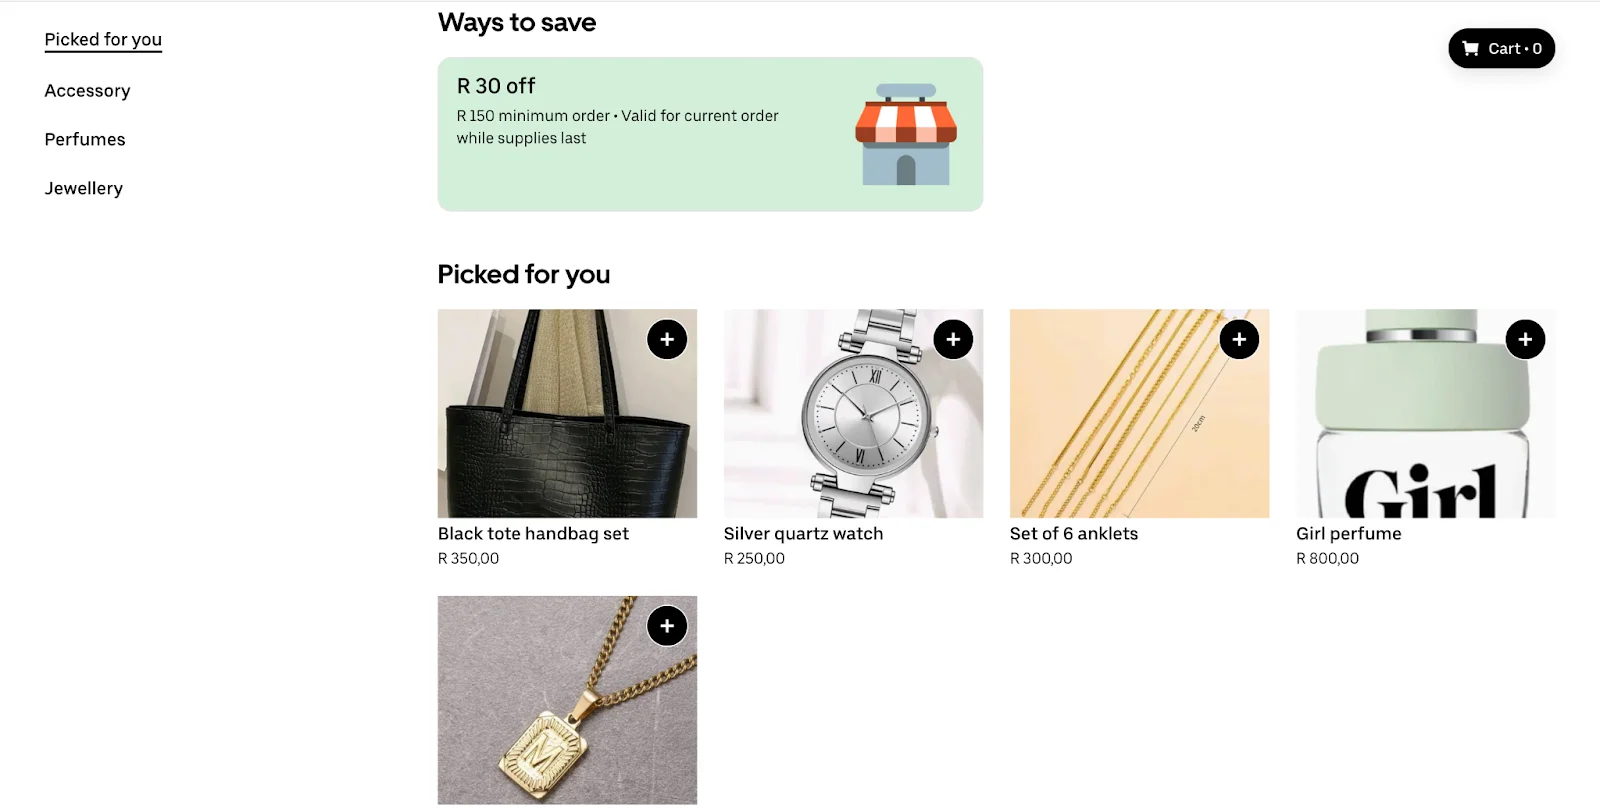
Task: Jump to Perfumes section
Action: tap(85, 140)
